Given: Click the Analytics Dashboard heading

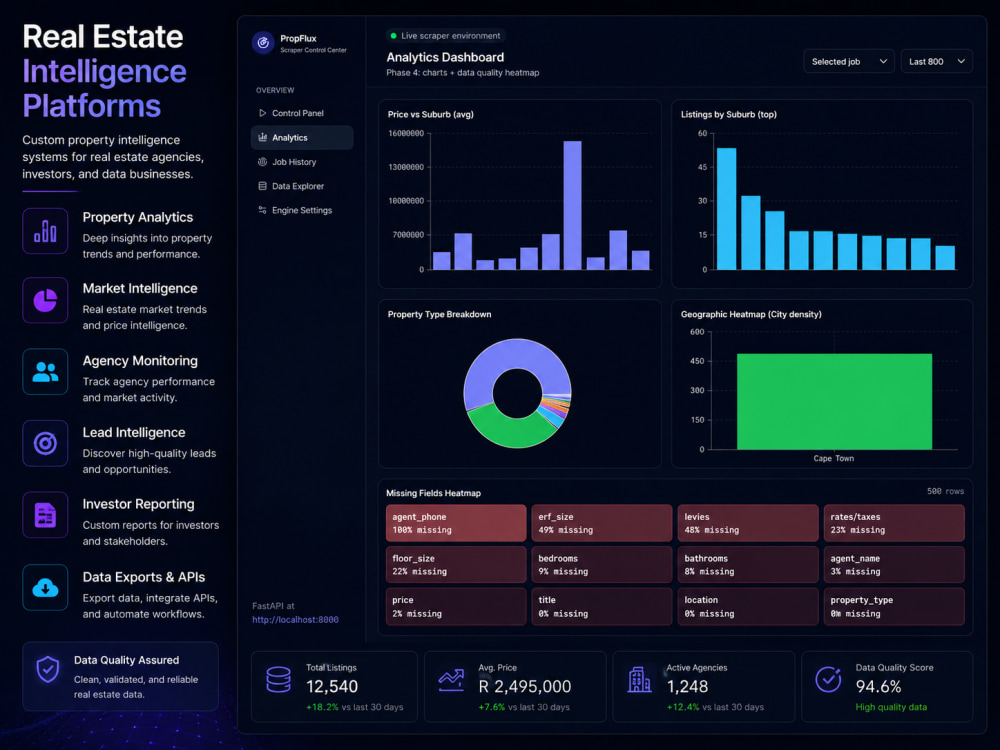Looking at the screenshot, I should (445, 57).
